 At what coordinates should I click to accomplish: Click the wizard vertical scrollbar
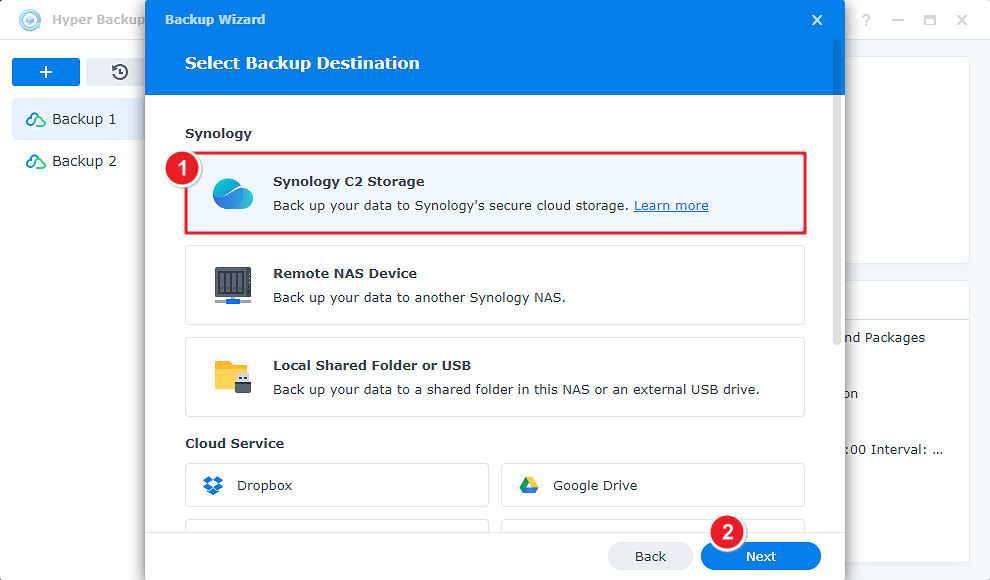click(x=837, y=192)
